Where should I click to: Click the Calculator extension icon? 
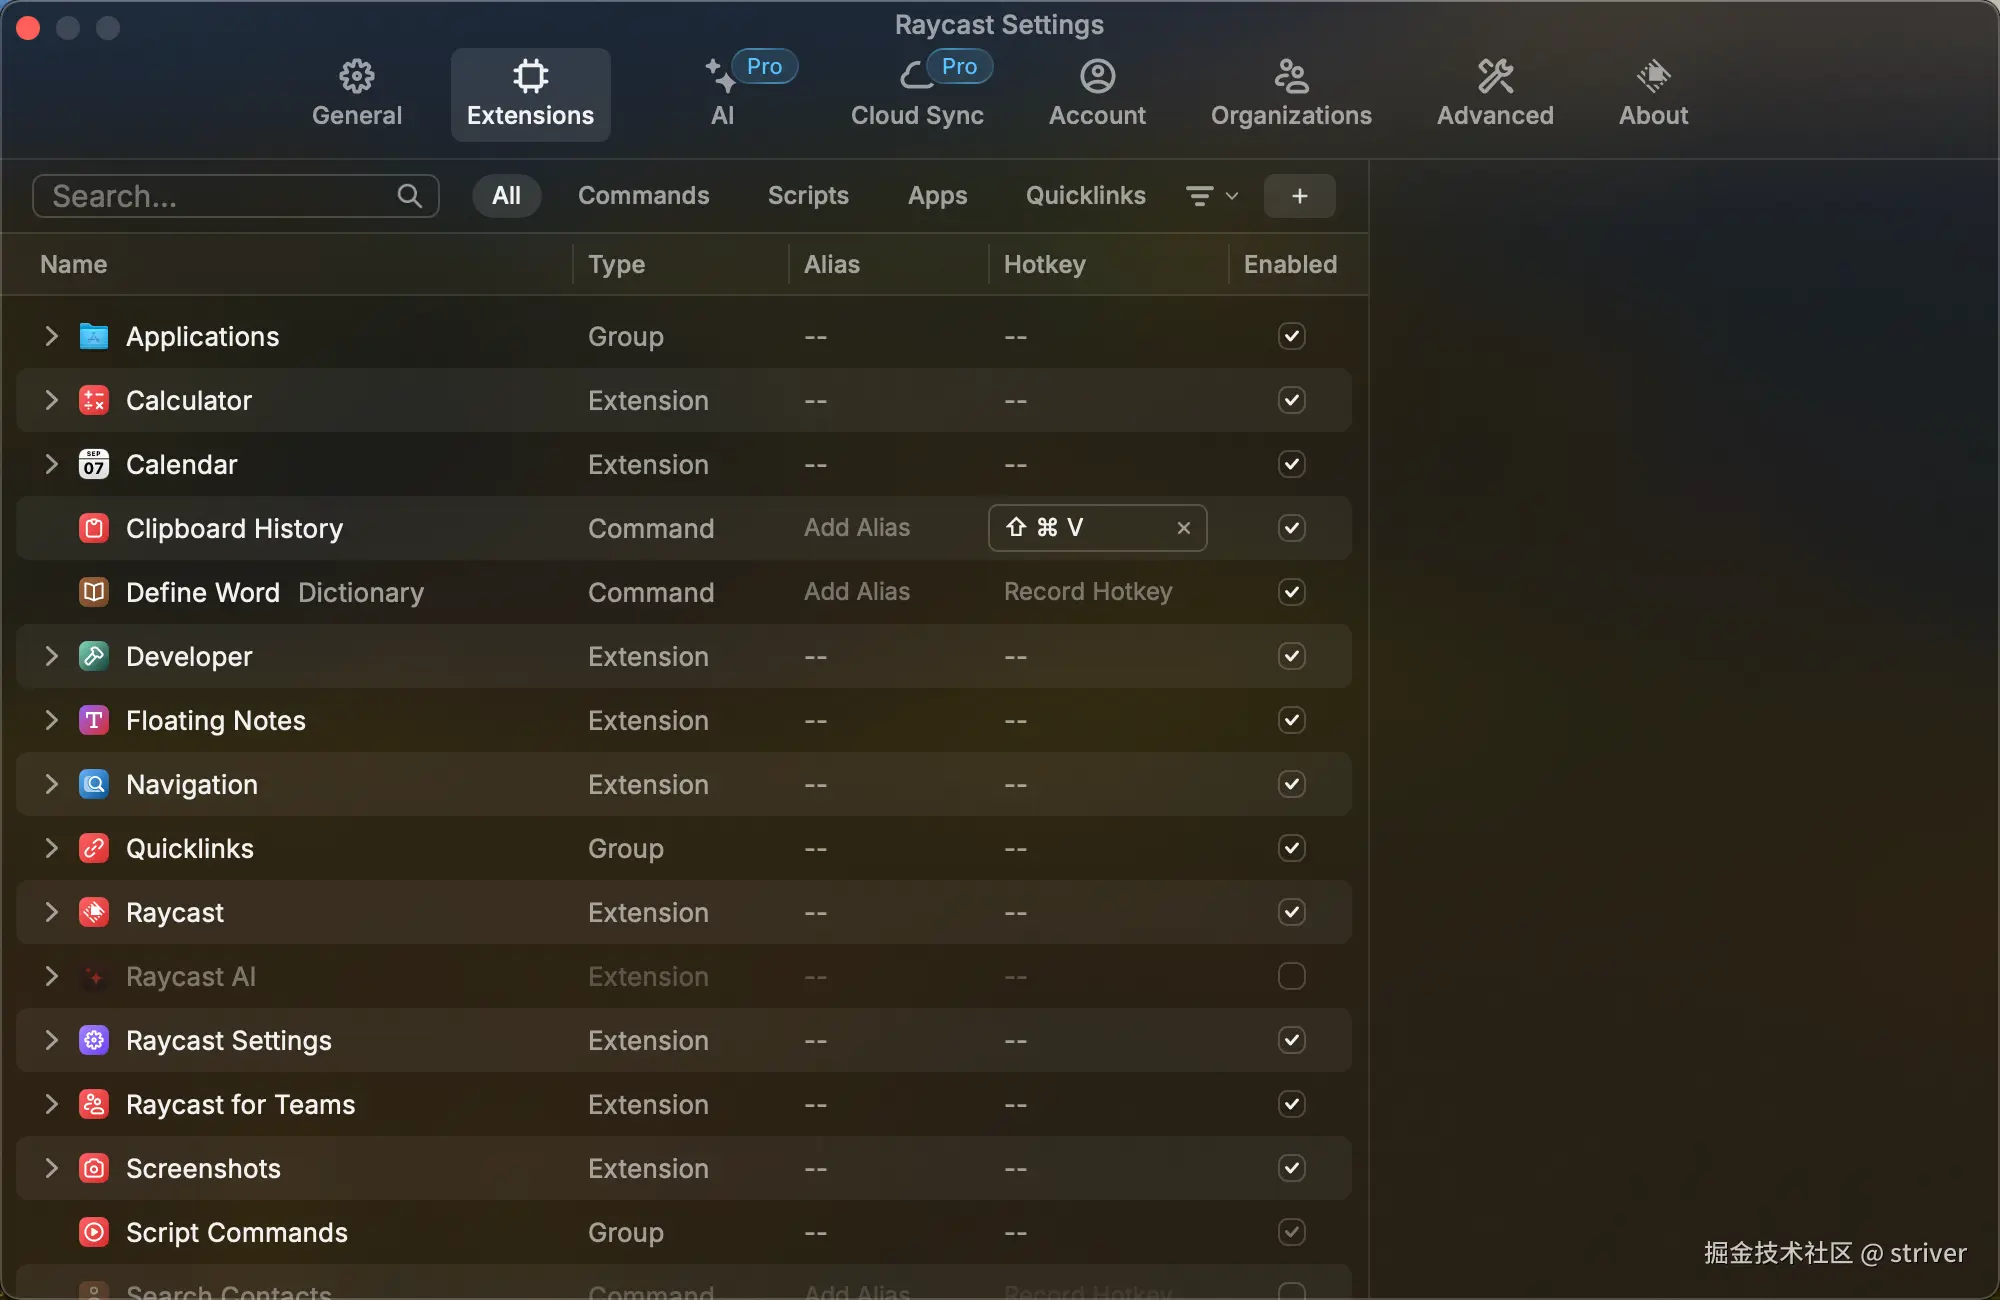click(94, 400)
